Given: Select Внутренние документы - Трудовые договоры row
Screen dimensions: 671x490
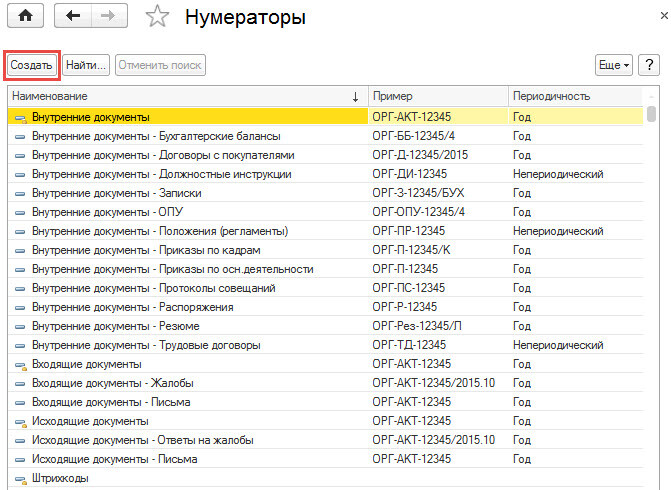Looking at the screenshot, I should click(325, 345).
